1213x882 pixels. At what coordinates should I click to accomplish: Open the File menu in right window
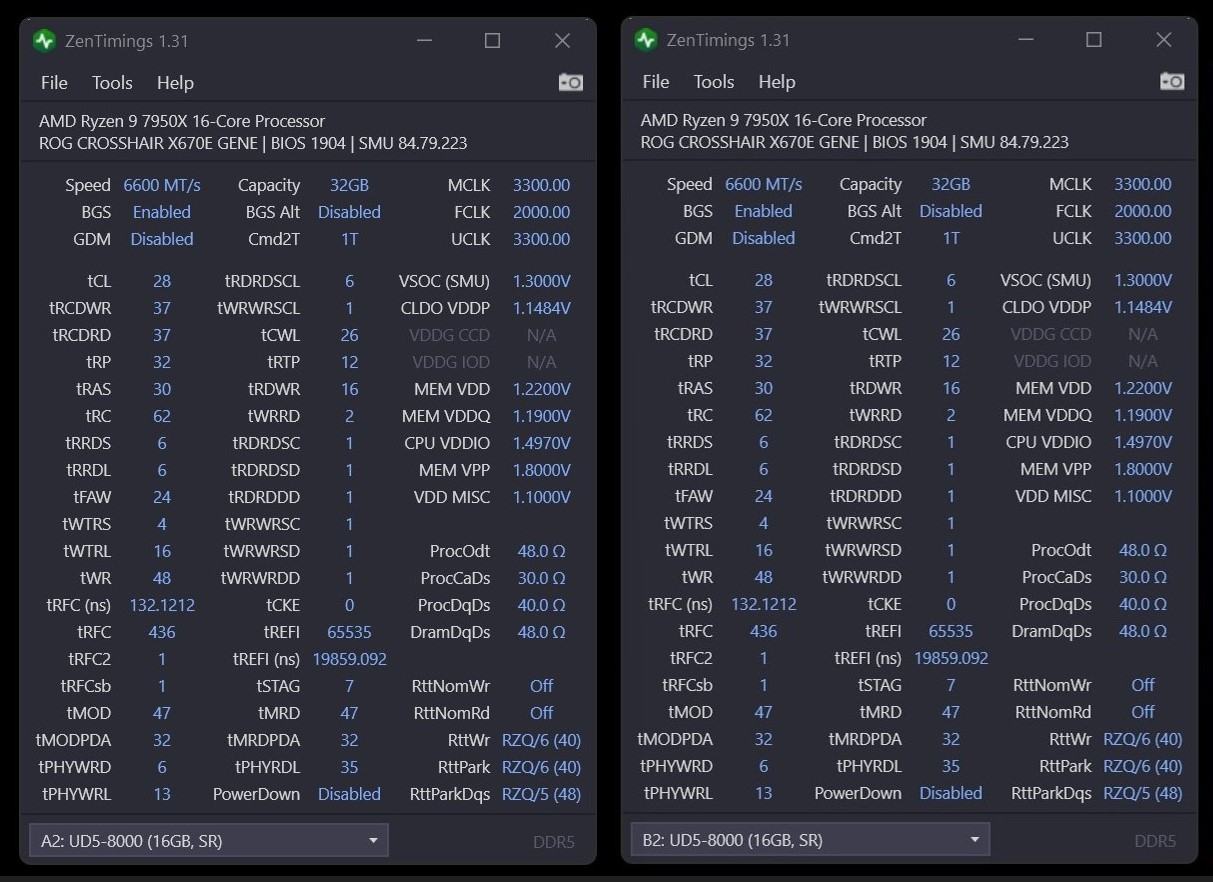pos(656,82)
